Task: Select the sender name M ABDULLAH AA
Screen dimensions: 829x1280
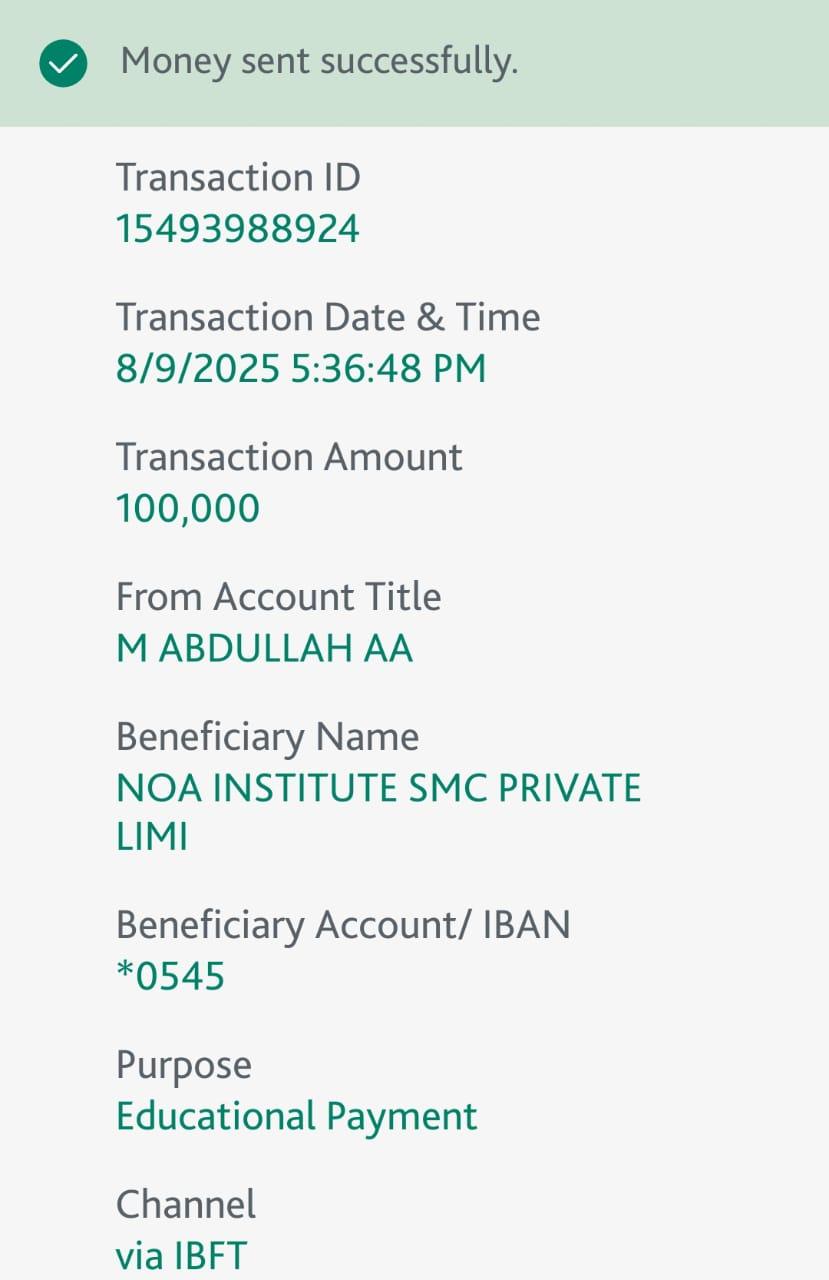Action: coord(264,649)
